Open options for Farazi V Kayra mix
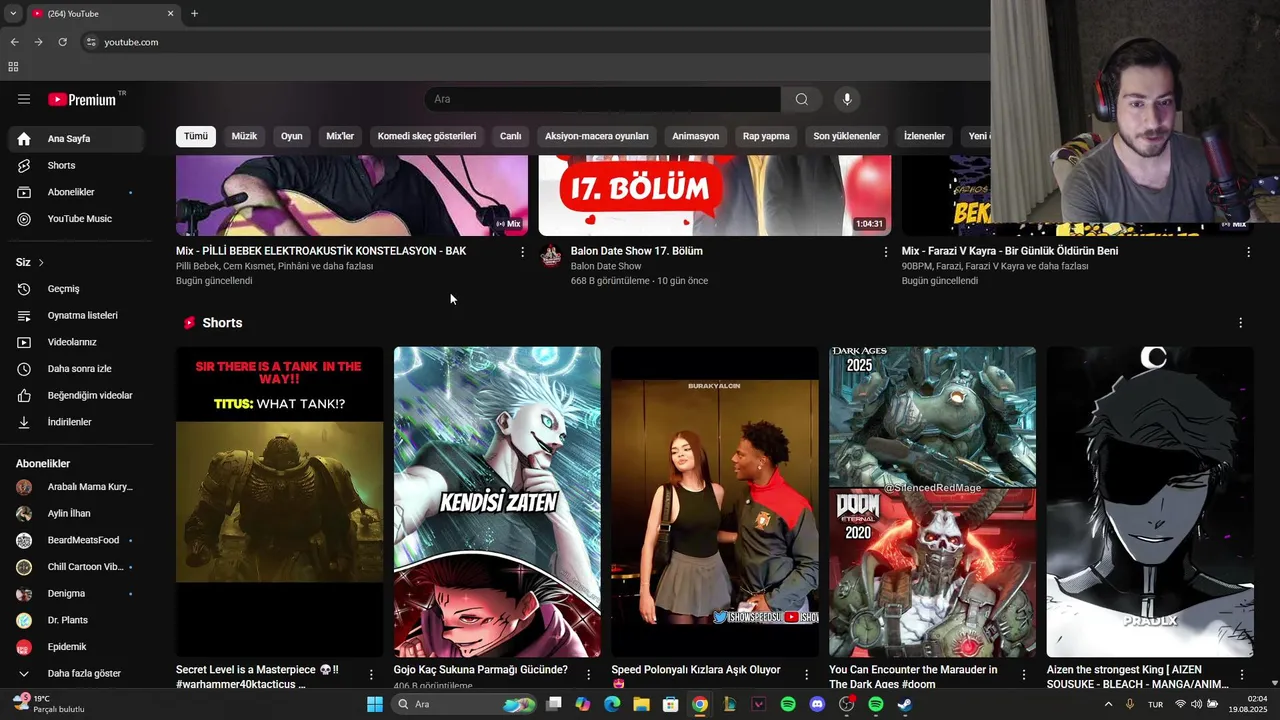 1248,252
